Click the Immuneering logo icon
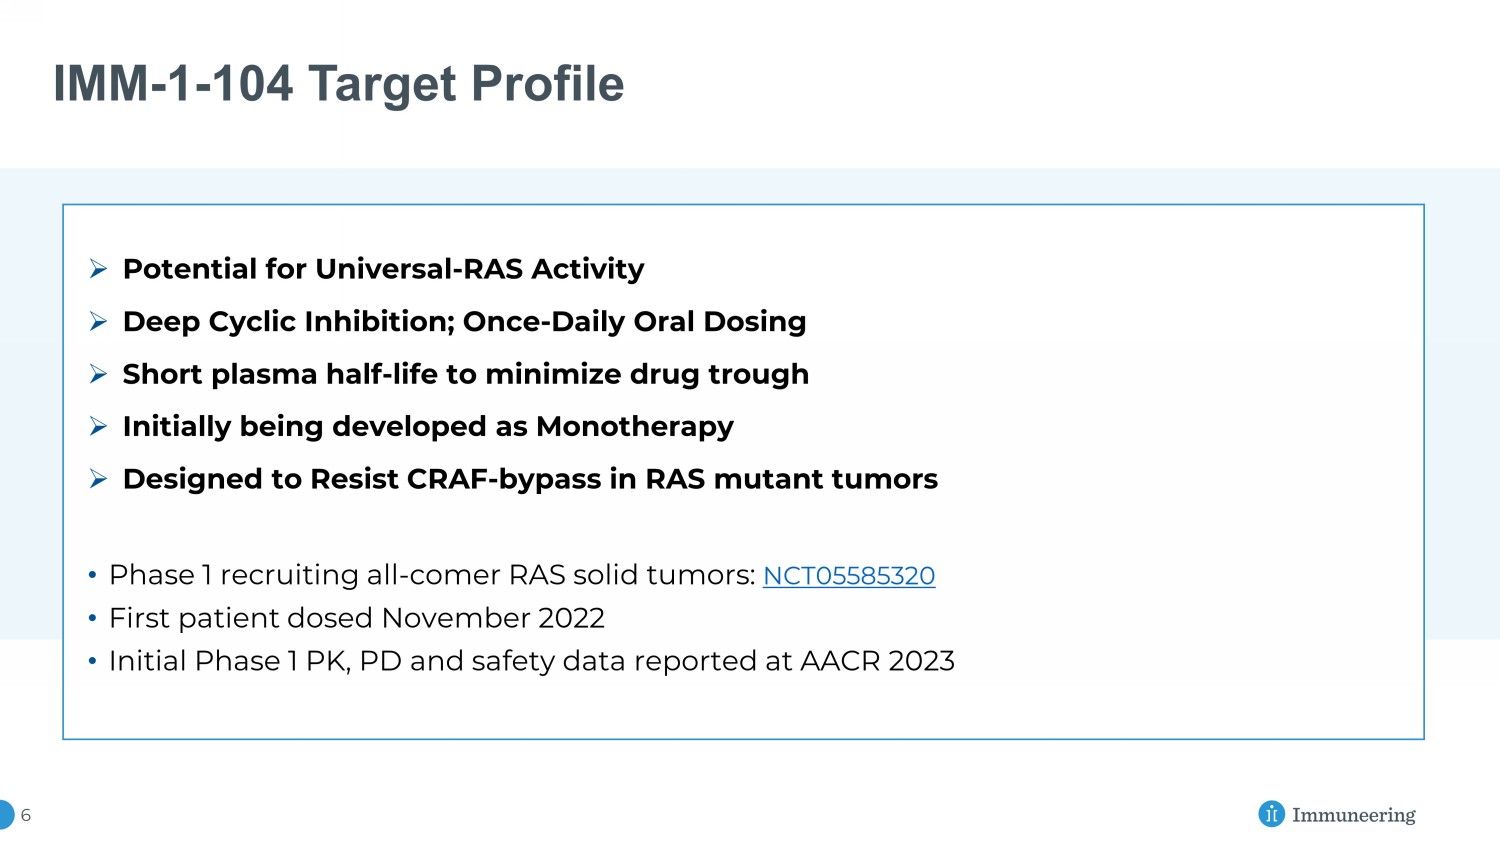Screen dimensions: 1500x844 point(1271,814)
